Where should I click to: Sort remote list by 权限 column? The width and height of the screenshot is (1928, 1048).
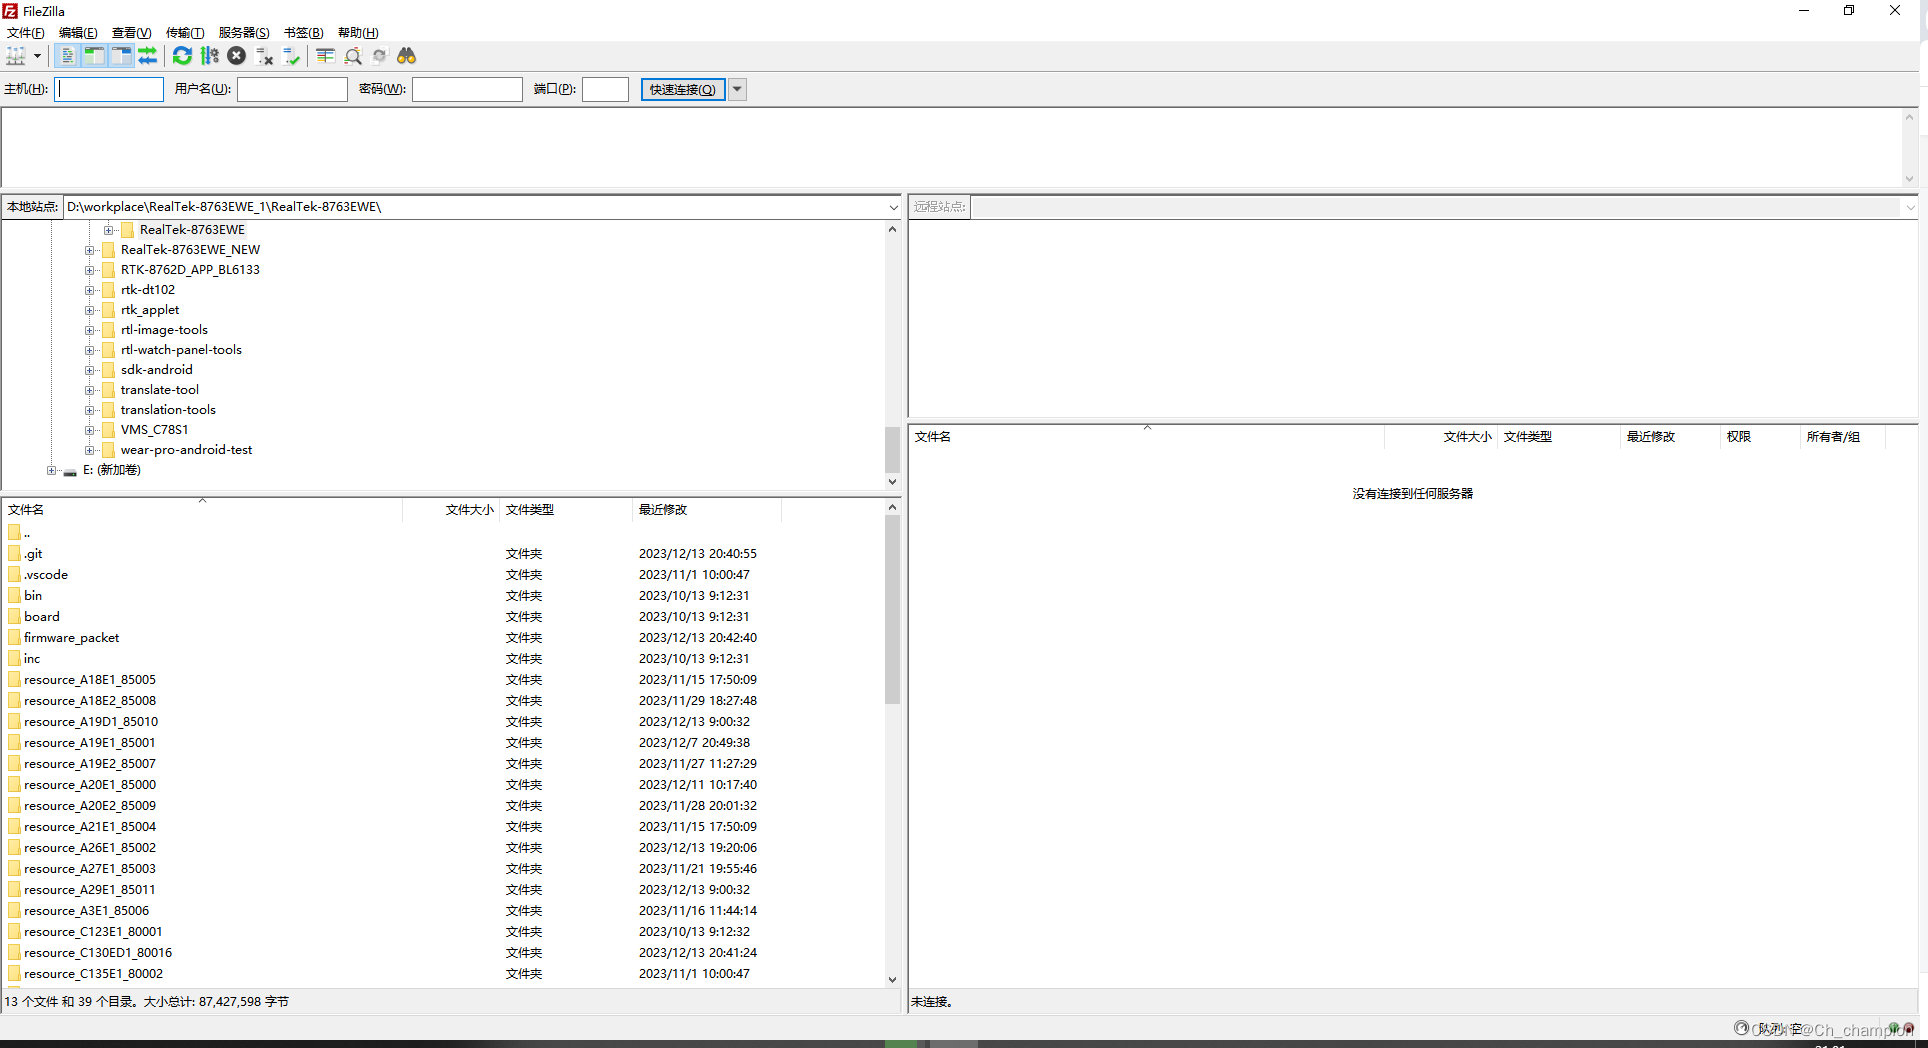pos(1758,437)
